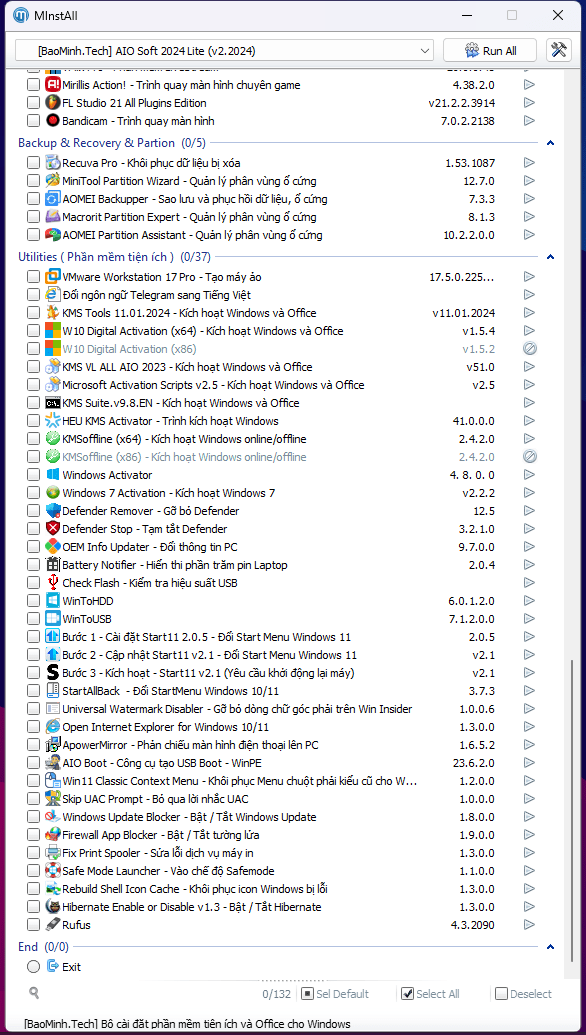Run Windows Activator play arrow
This screenshot has width=586, height=1035.
(x=529, y=475)
